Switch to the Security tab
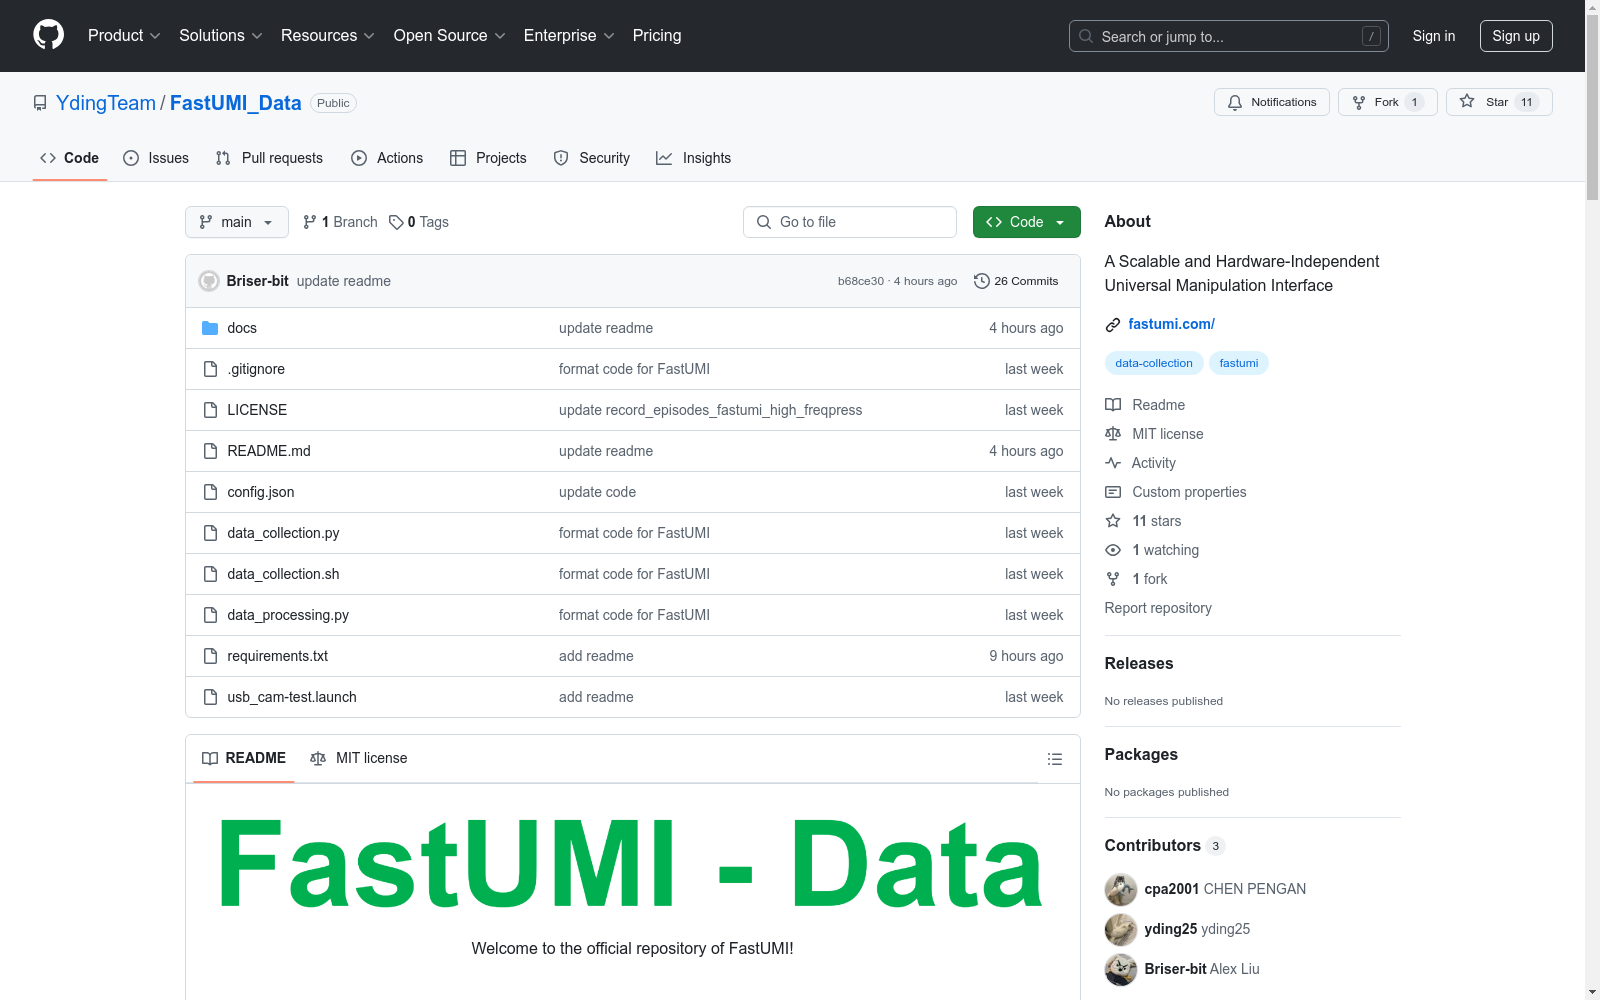1600x1000 pixels. pos(592,158)
